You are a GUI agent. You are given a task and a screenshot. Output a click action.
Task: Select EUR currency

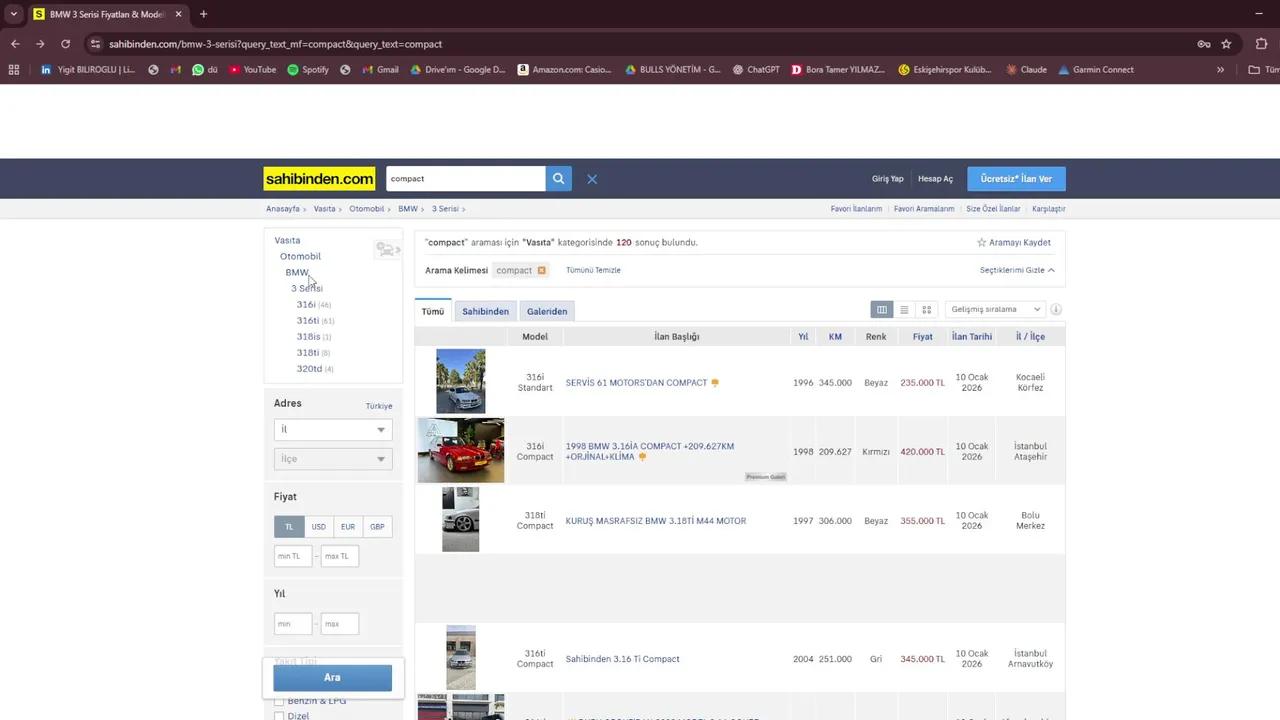click(347, 527)
